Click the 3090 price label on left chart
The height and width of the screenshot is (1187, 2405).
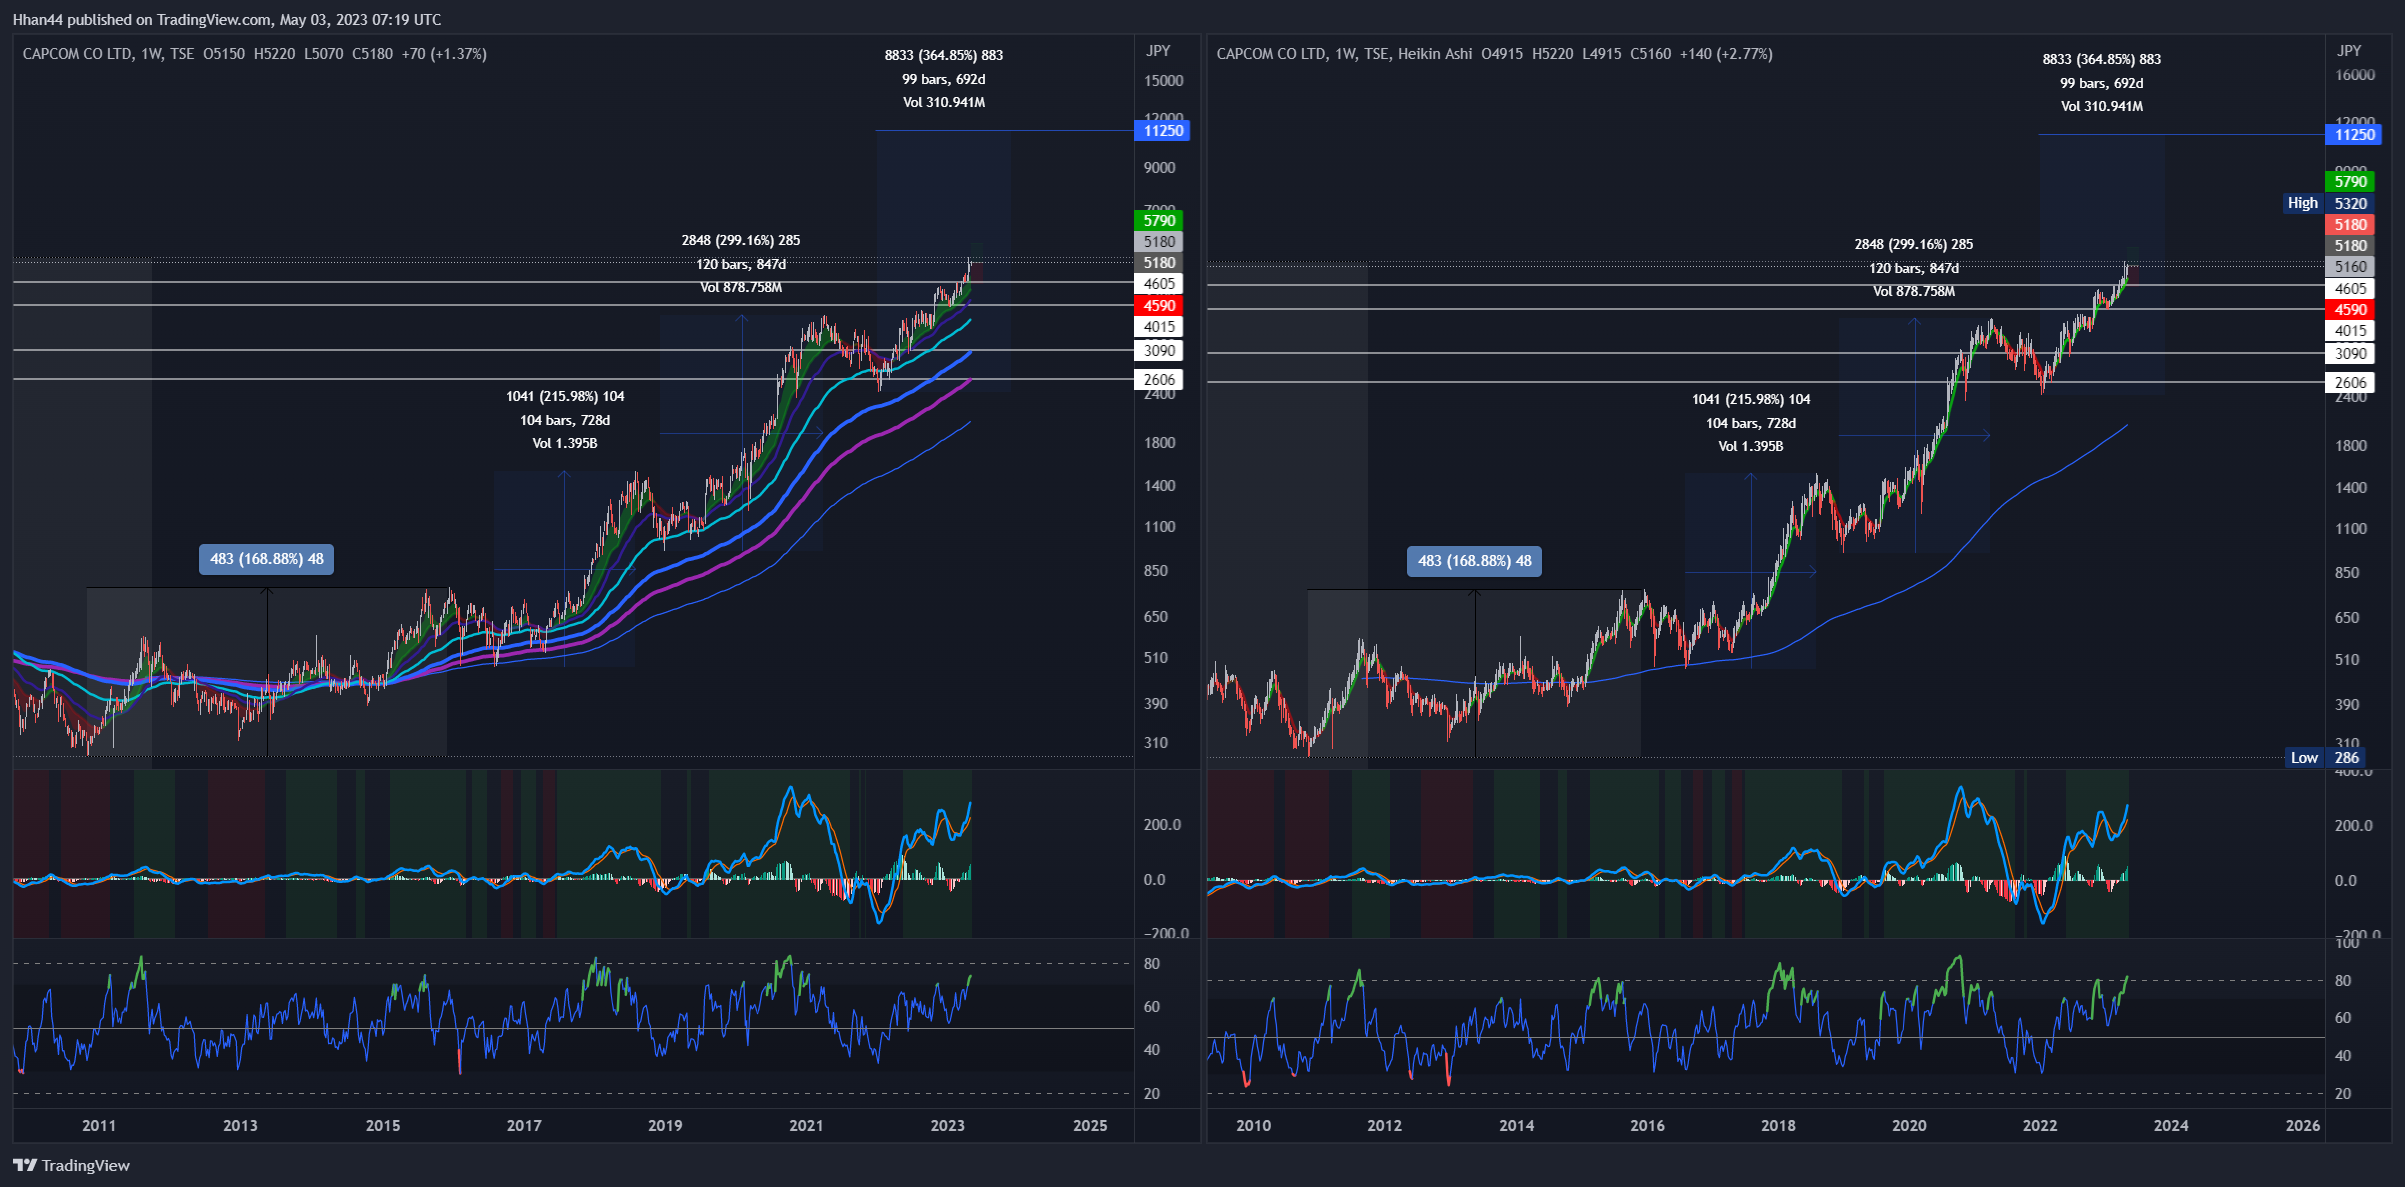click(x=1159, y=351)
